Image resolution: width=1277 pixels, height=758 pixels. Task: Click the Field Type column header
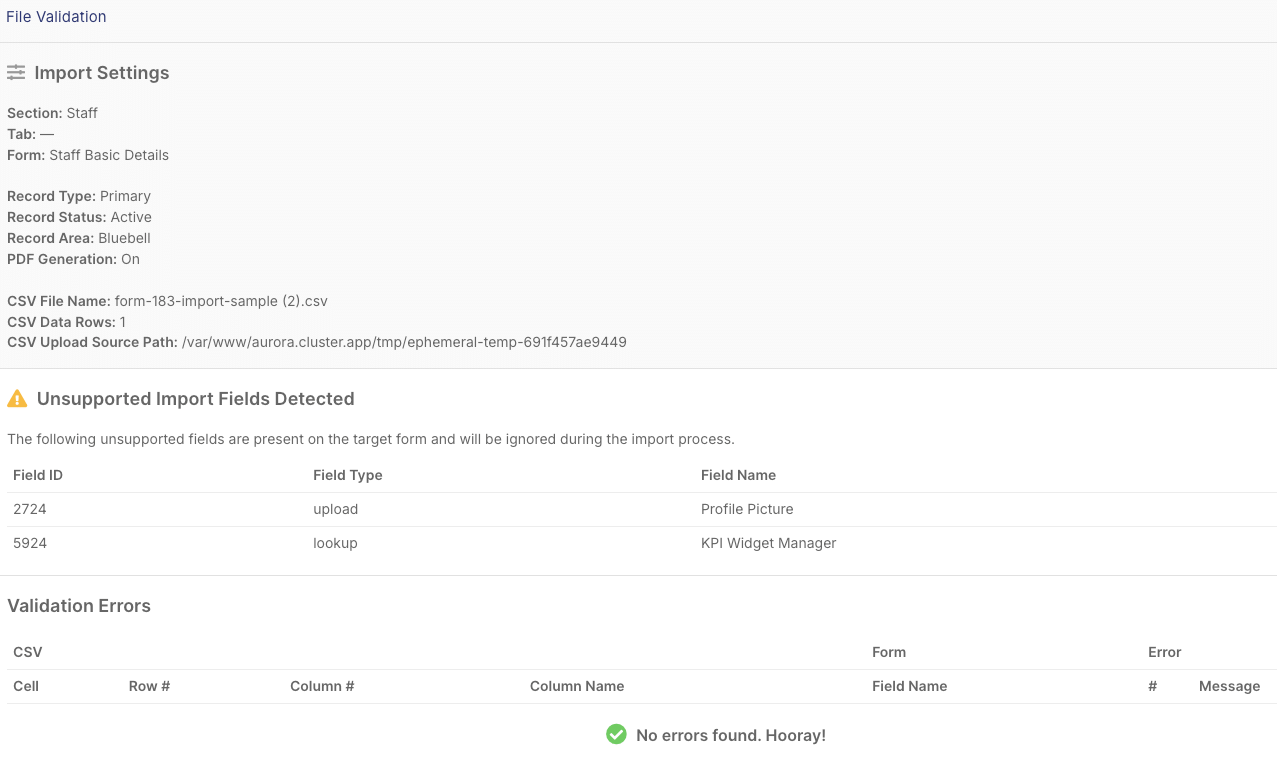(x=348, y=475)
